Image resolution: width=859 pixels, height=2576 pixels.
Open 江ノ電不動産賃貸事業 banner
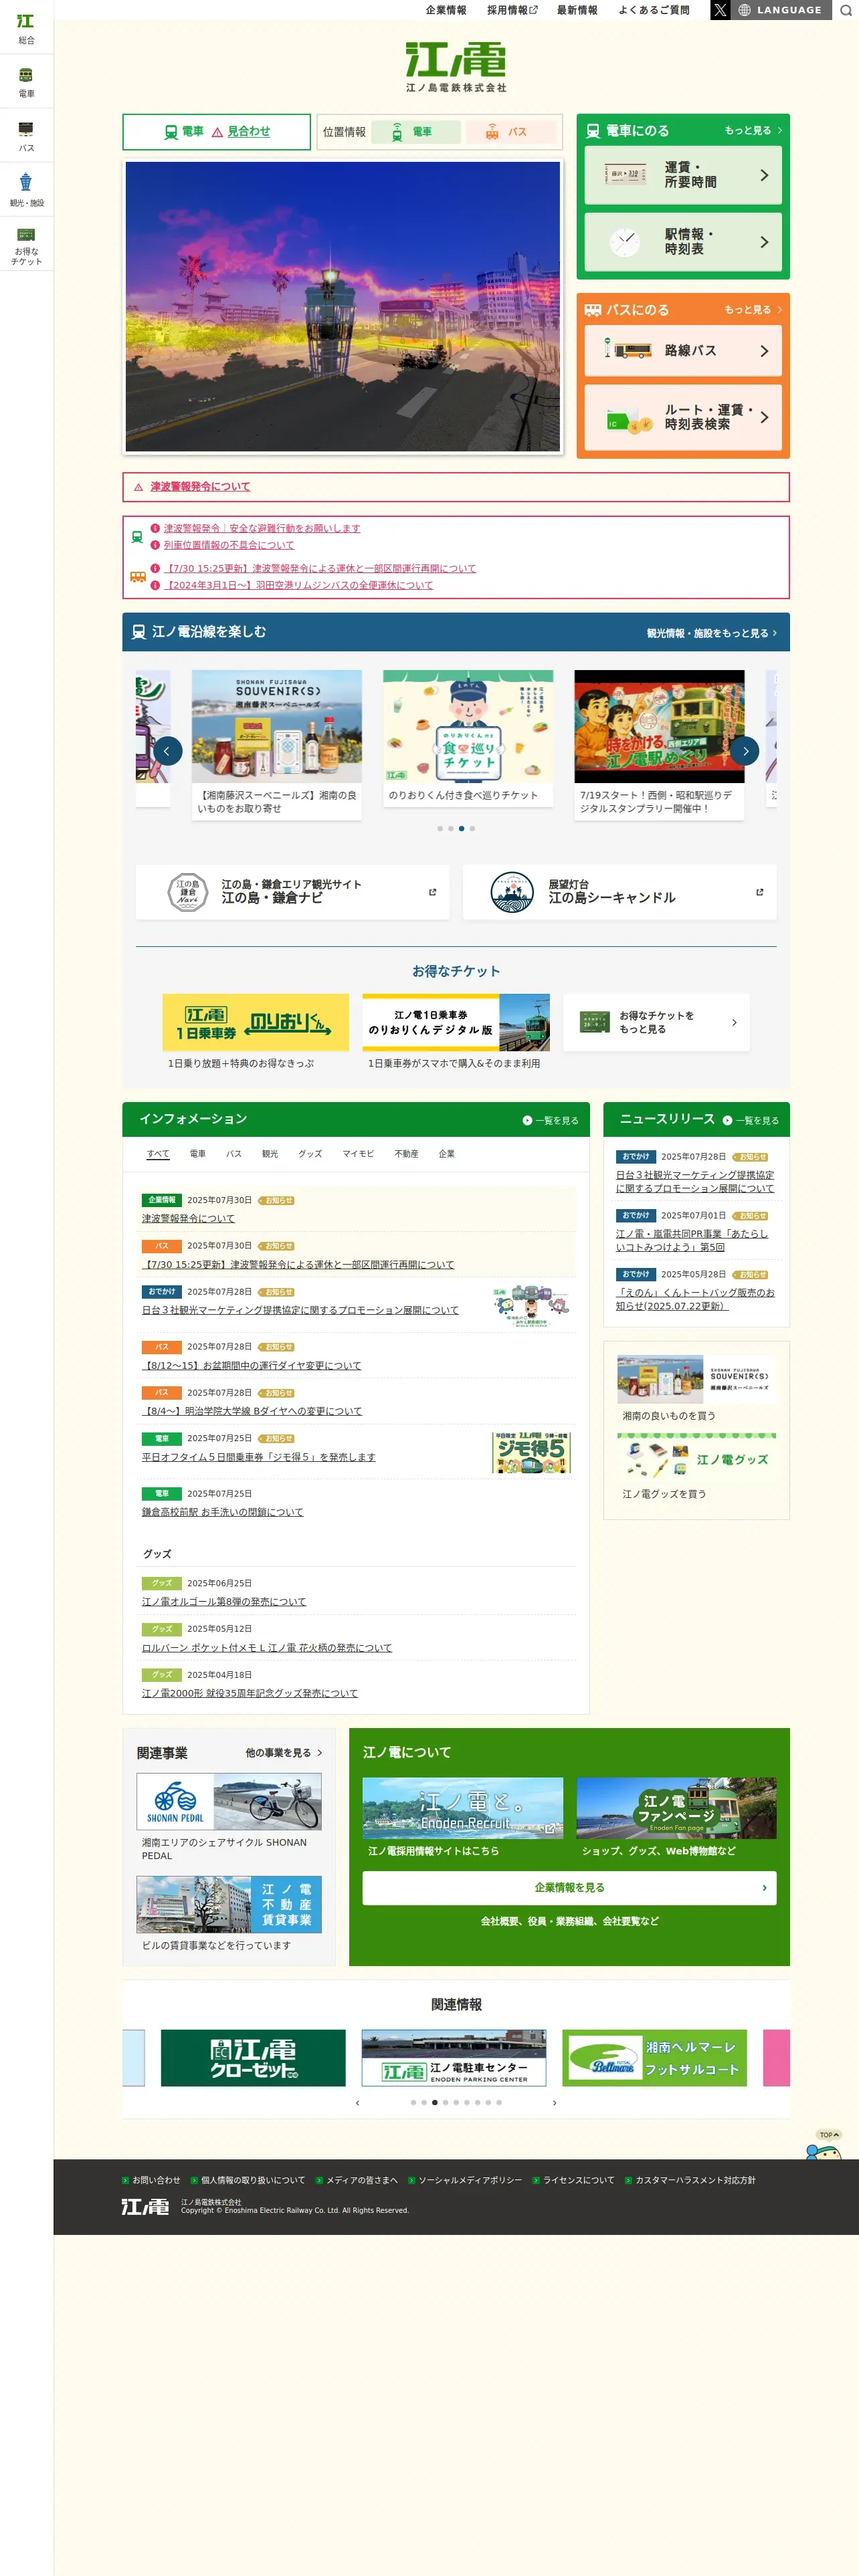click(229, 1905)
